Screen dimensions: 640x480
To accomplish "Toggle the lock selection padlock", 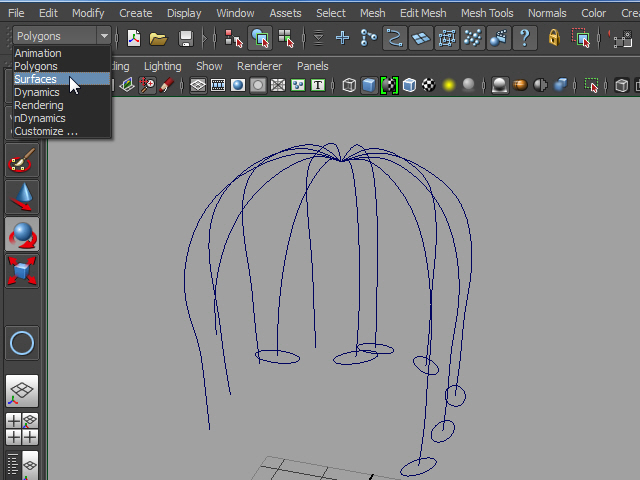I will pyautogui.click(x=554, y=38).
